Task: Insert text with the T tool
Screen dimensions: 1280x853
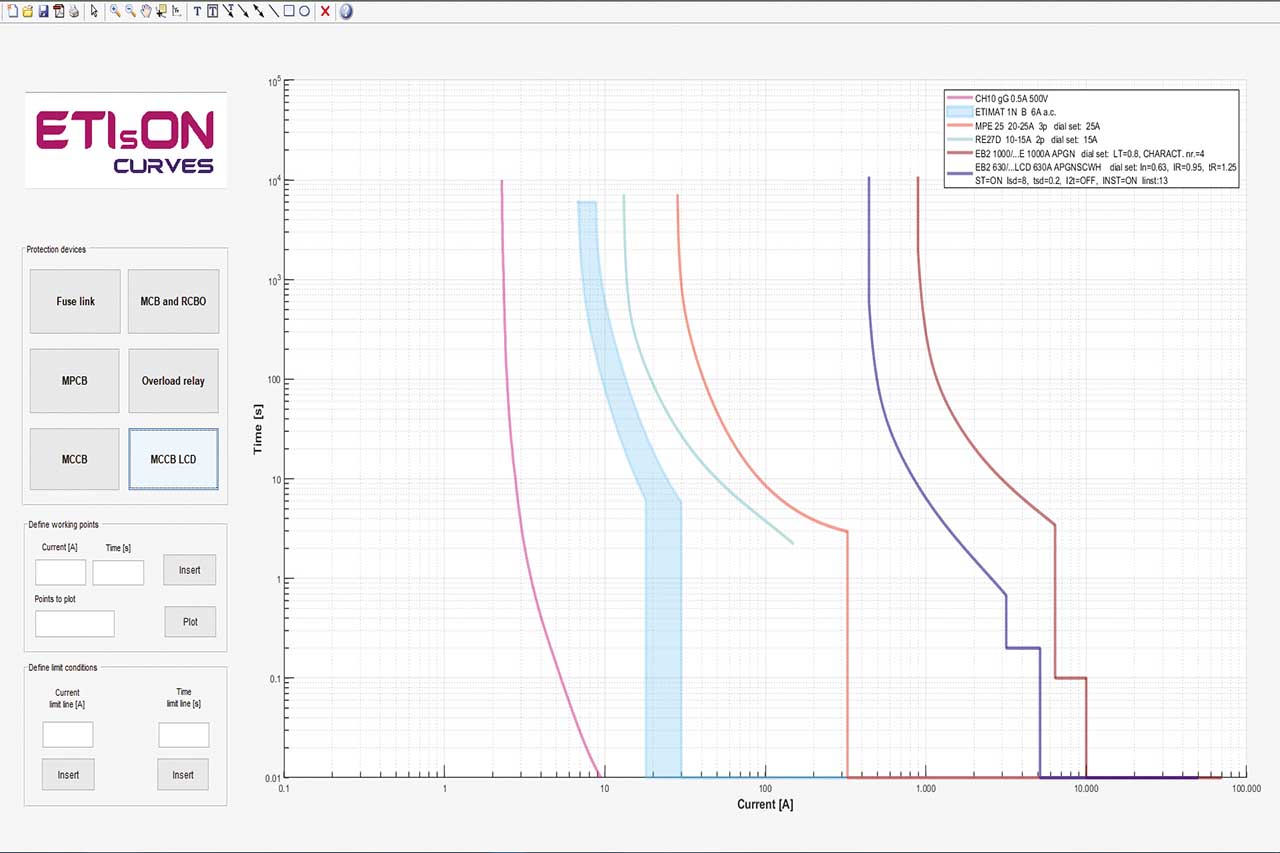Action: click(x=197, y=11)
